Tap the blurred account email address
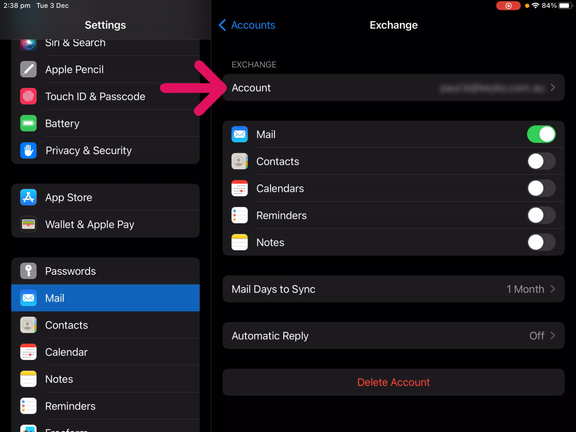 [492, 88]
